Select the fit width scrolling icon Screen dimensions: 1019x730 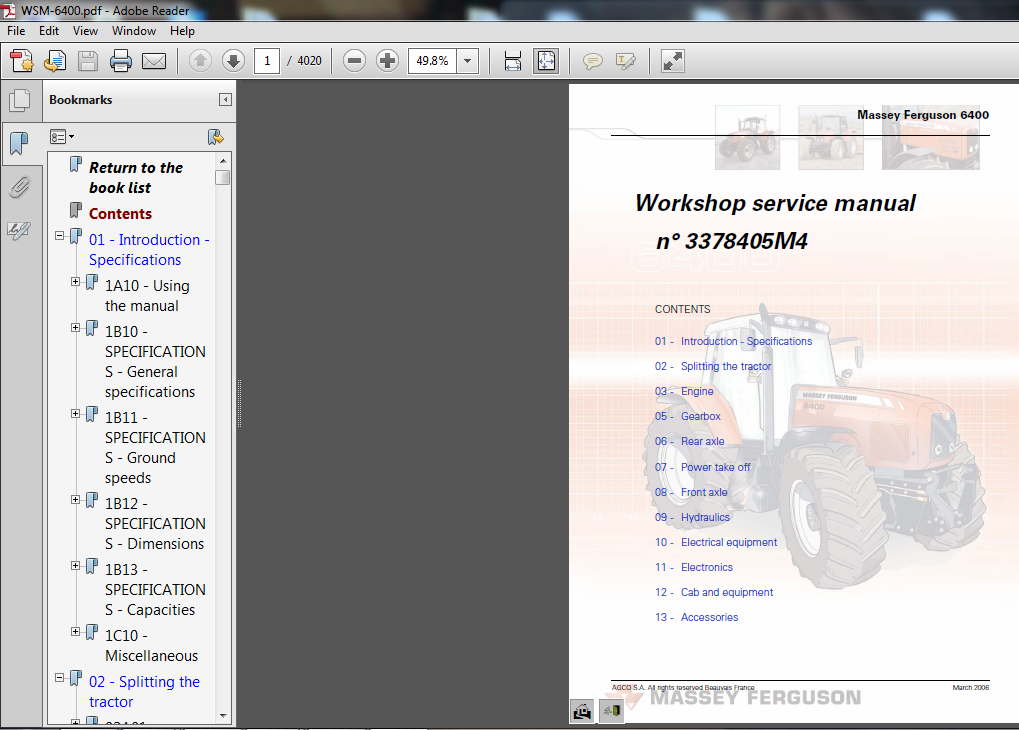(x=513, y=61)
